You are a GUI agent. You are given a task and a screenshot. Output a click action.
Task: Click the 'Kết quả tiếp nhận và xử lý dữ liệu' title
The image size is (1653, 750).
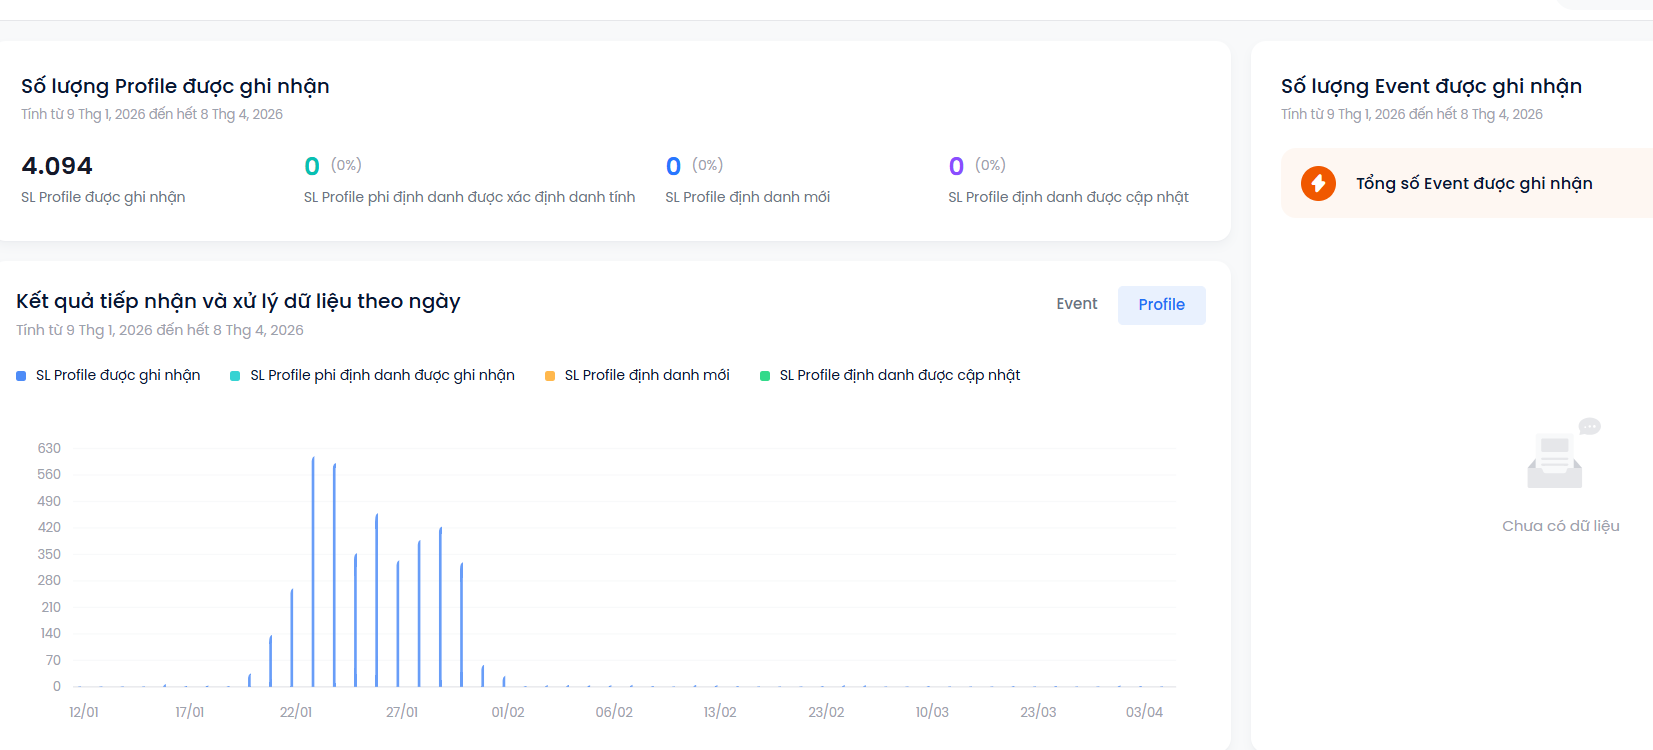(x=238, y=301)
